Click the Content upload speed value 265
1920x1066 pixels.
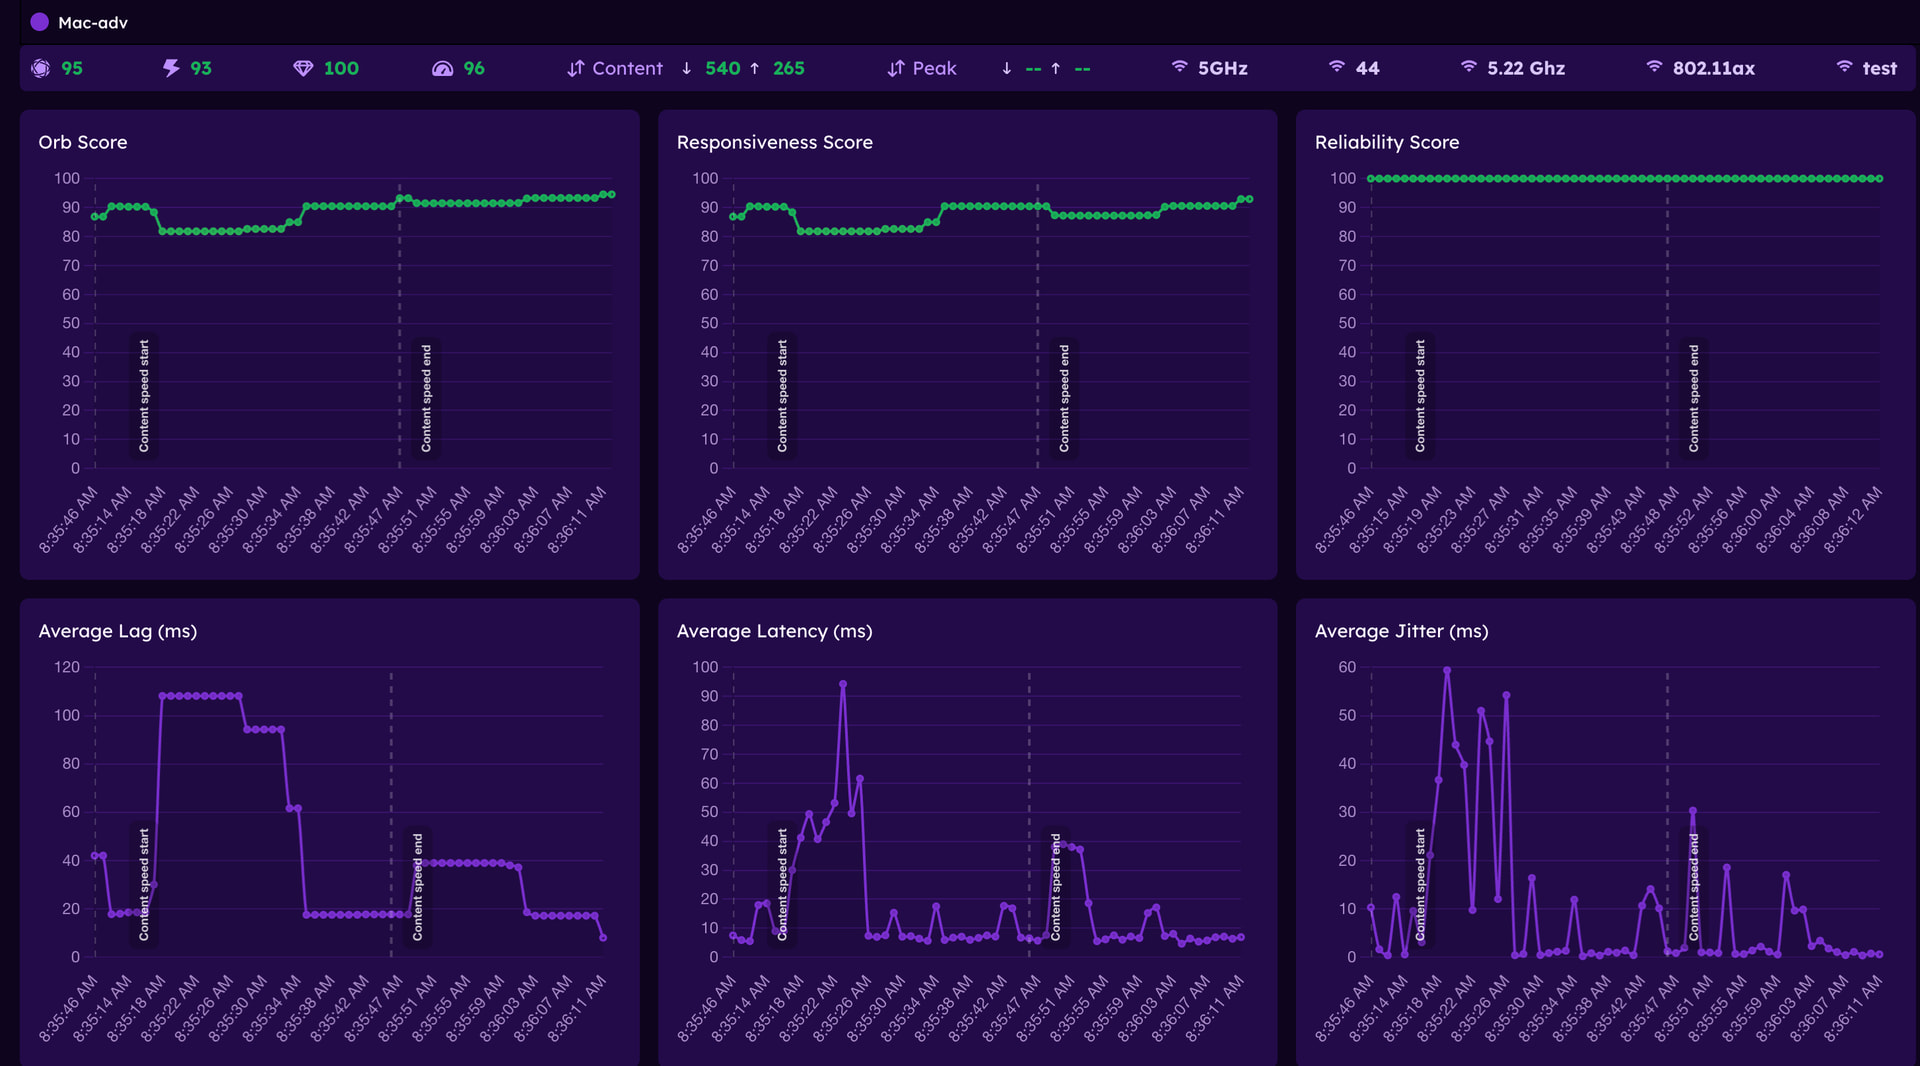[788, 68]
